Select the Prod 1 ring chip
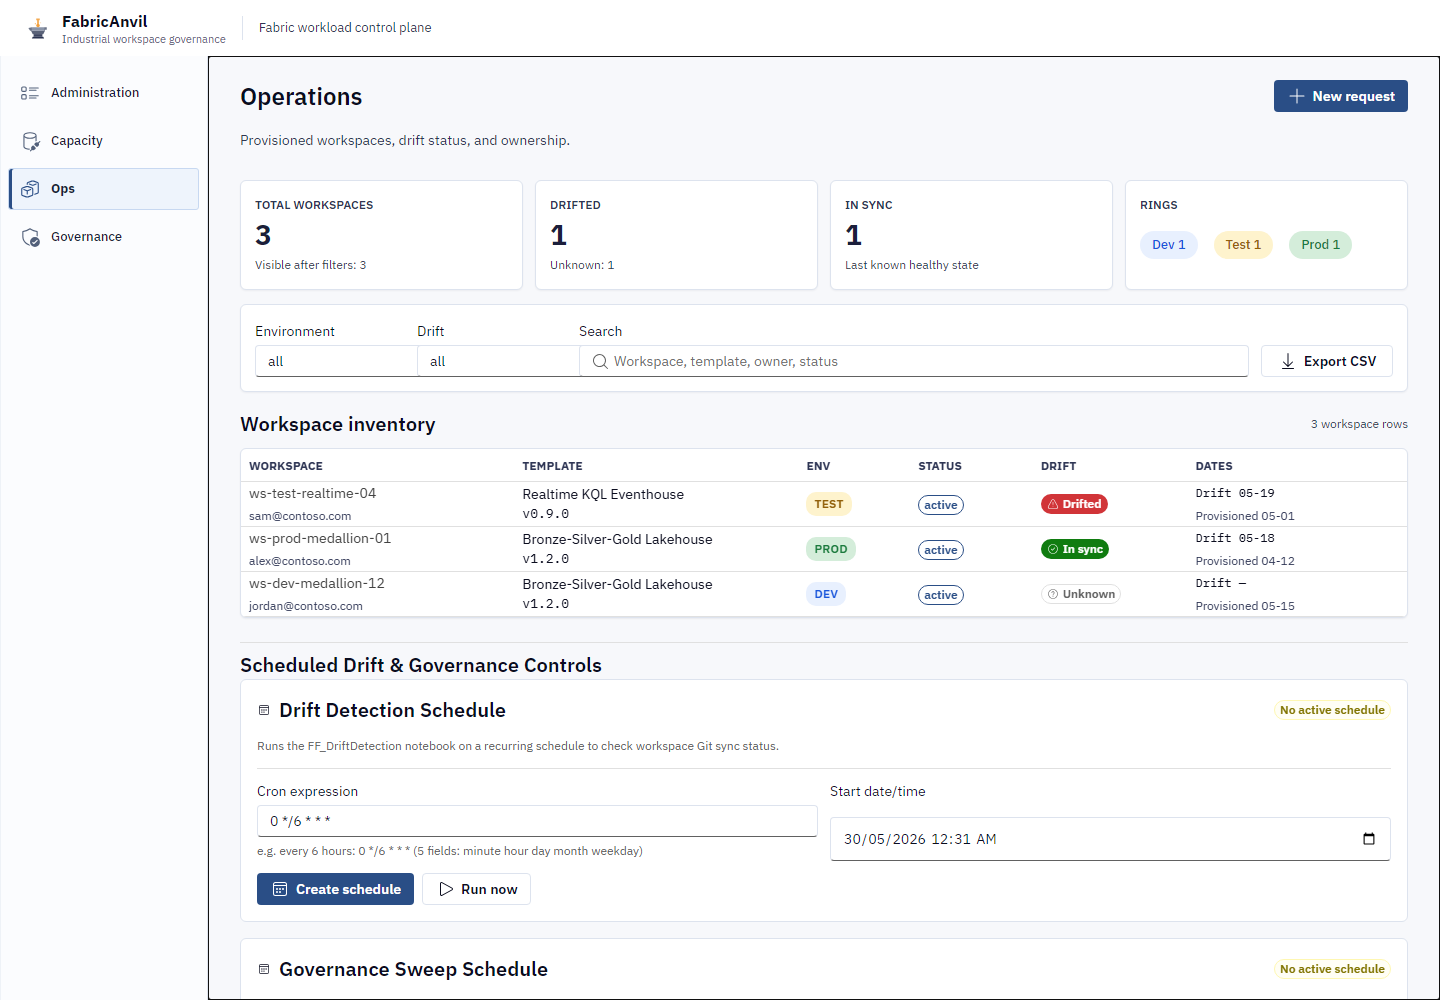This screenshot has width=1440, height=1000. pos(1320,245)
